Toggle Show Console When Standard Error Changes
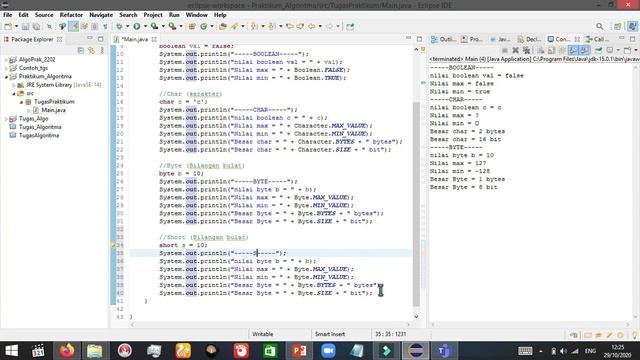This screenshot has height=360, width=640. (584, 50)
